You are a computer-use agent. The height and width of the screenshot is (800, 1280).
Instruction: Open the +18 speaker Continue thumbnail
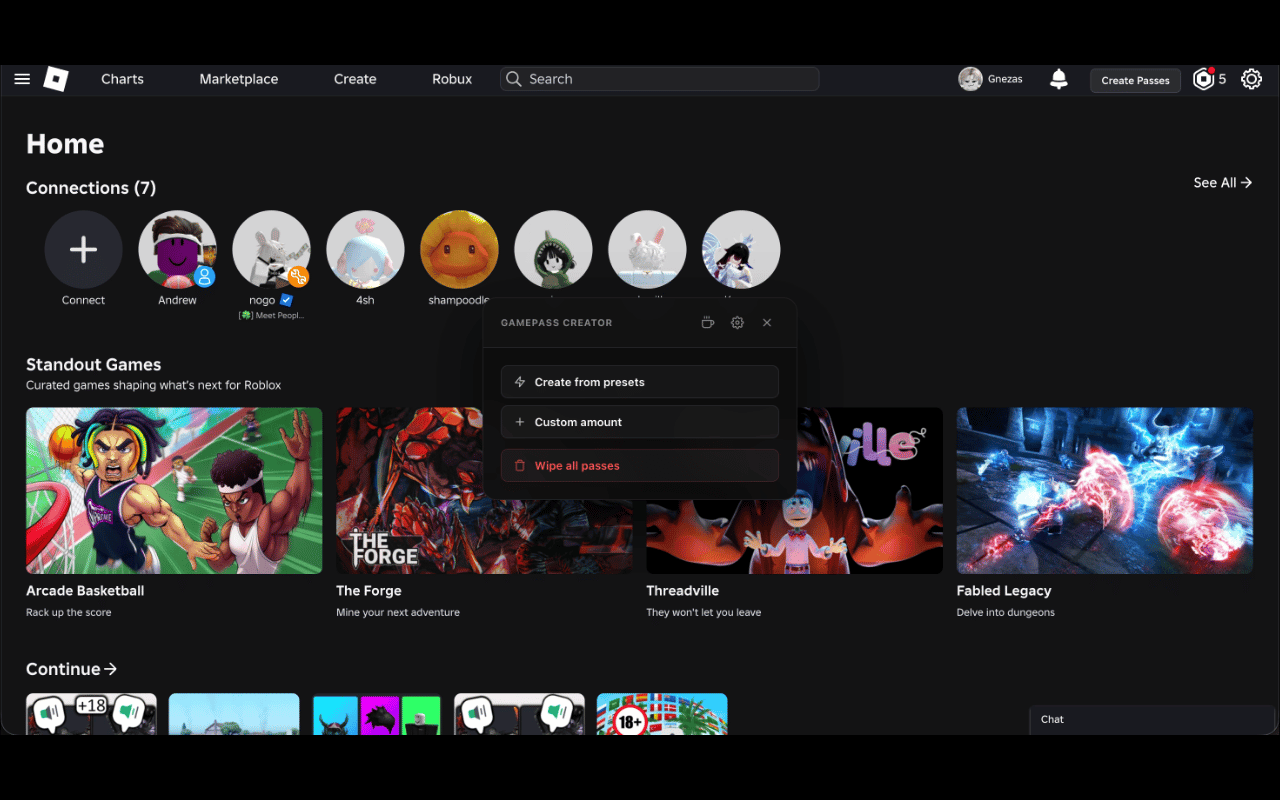[x=91, y=714]
